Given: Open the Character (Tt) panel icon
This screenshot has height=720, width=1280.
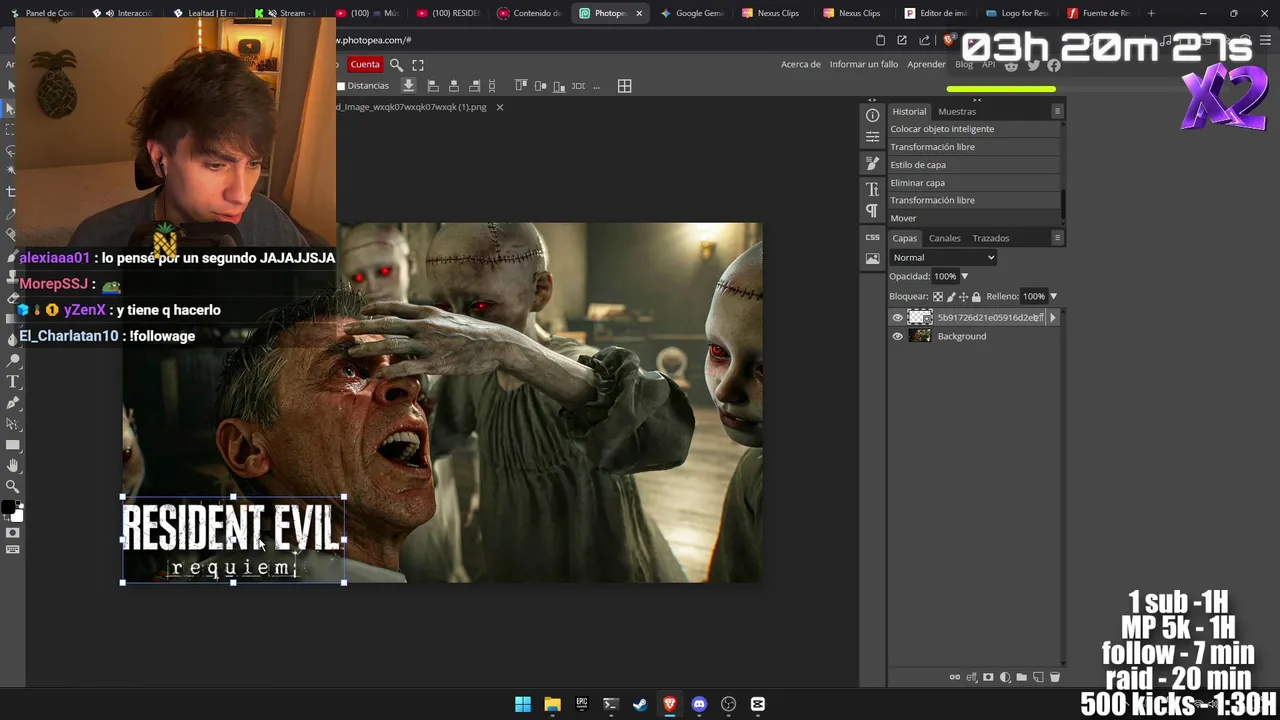Looking at the screenshot, I should [x=873, y=189].
